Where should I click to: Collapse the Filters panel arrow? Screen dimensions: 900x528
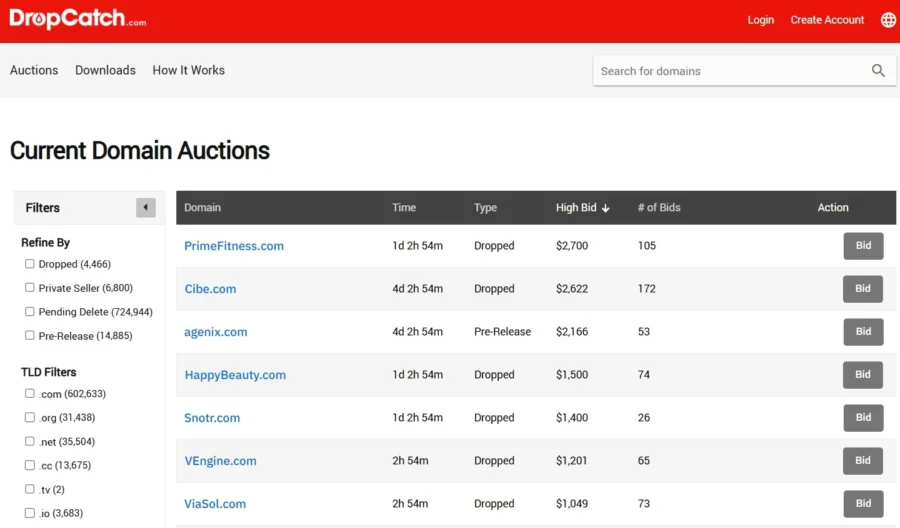(x=146, y=207)
